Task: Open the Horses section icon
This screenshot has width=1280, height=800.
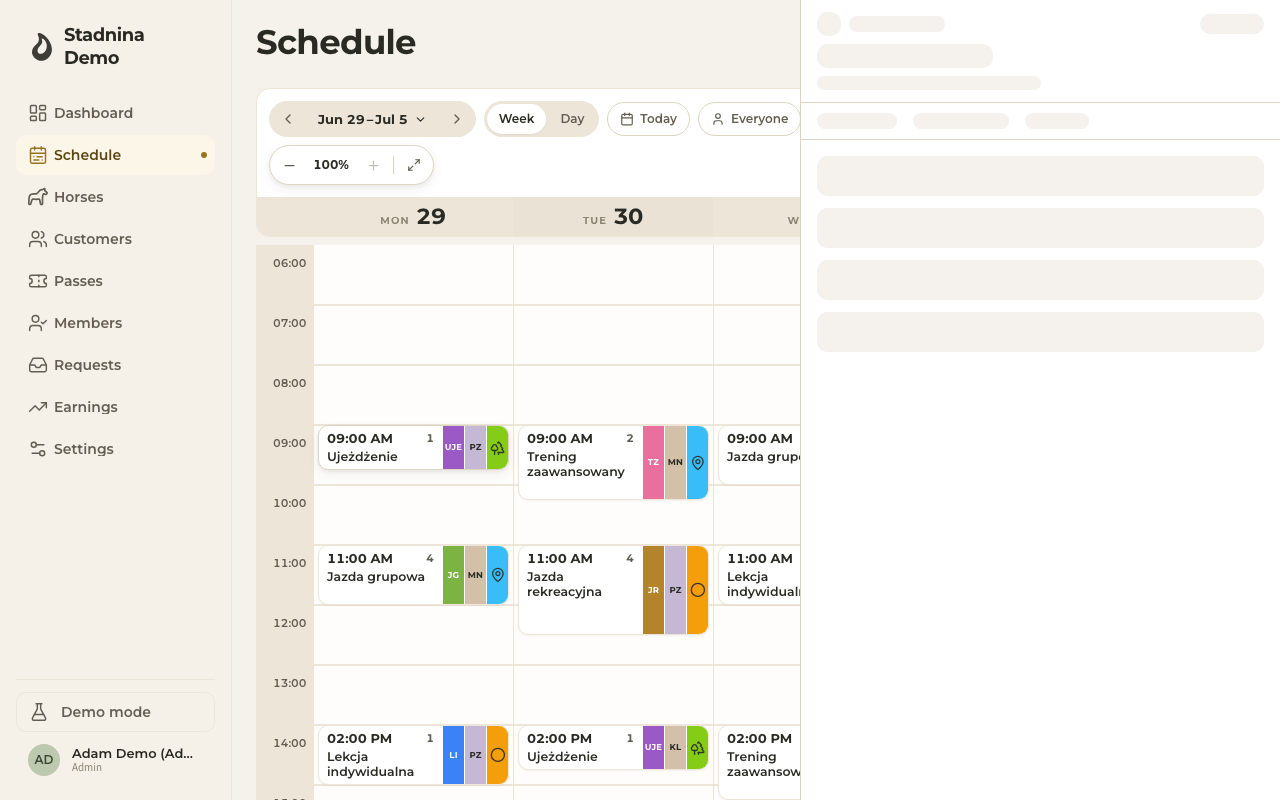Action: pos(38,197)
